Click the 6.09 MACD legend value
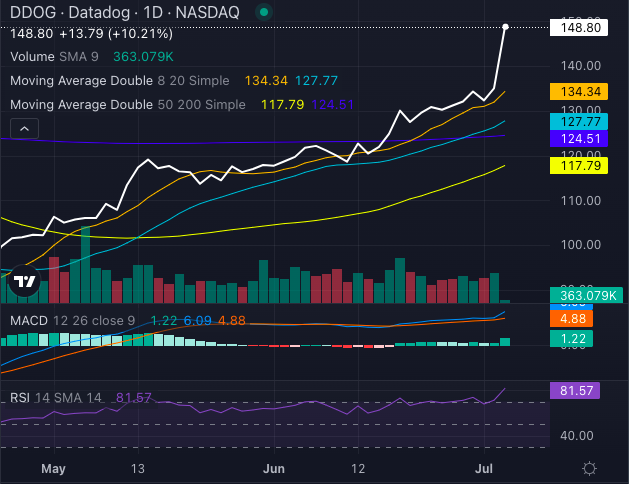Viewport: 629px width, 484px height. point(197,320)
